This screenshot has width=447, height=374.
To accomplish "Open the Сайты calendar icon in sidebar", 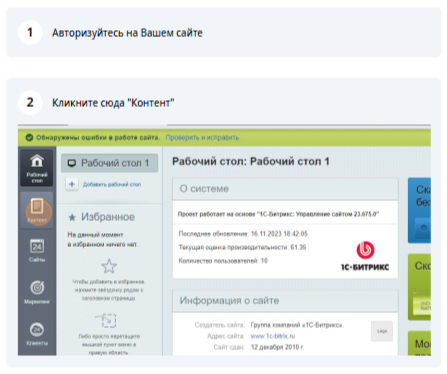I will click(x=37, y=250).
